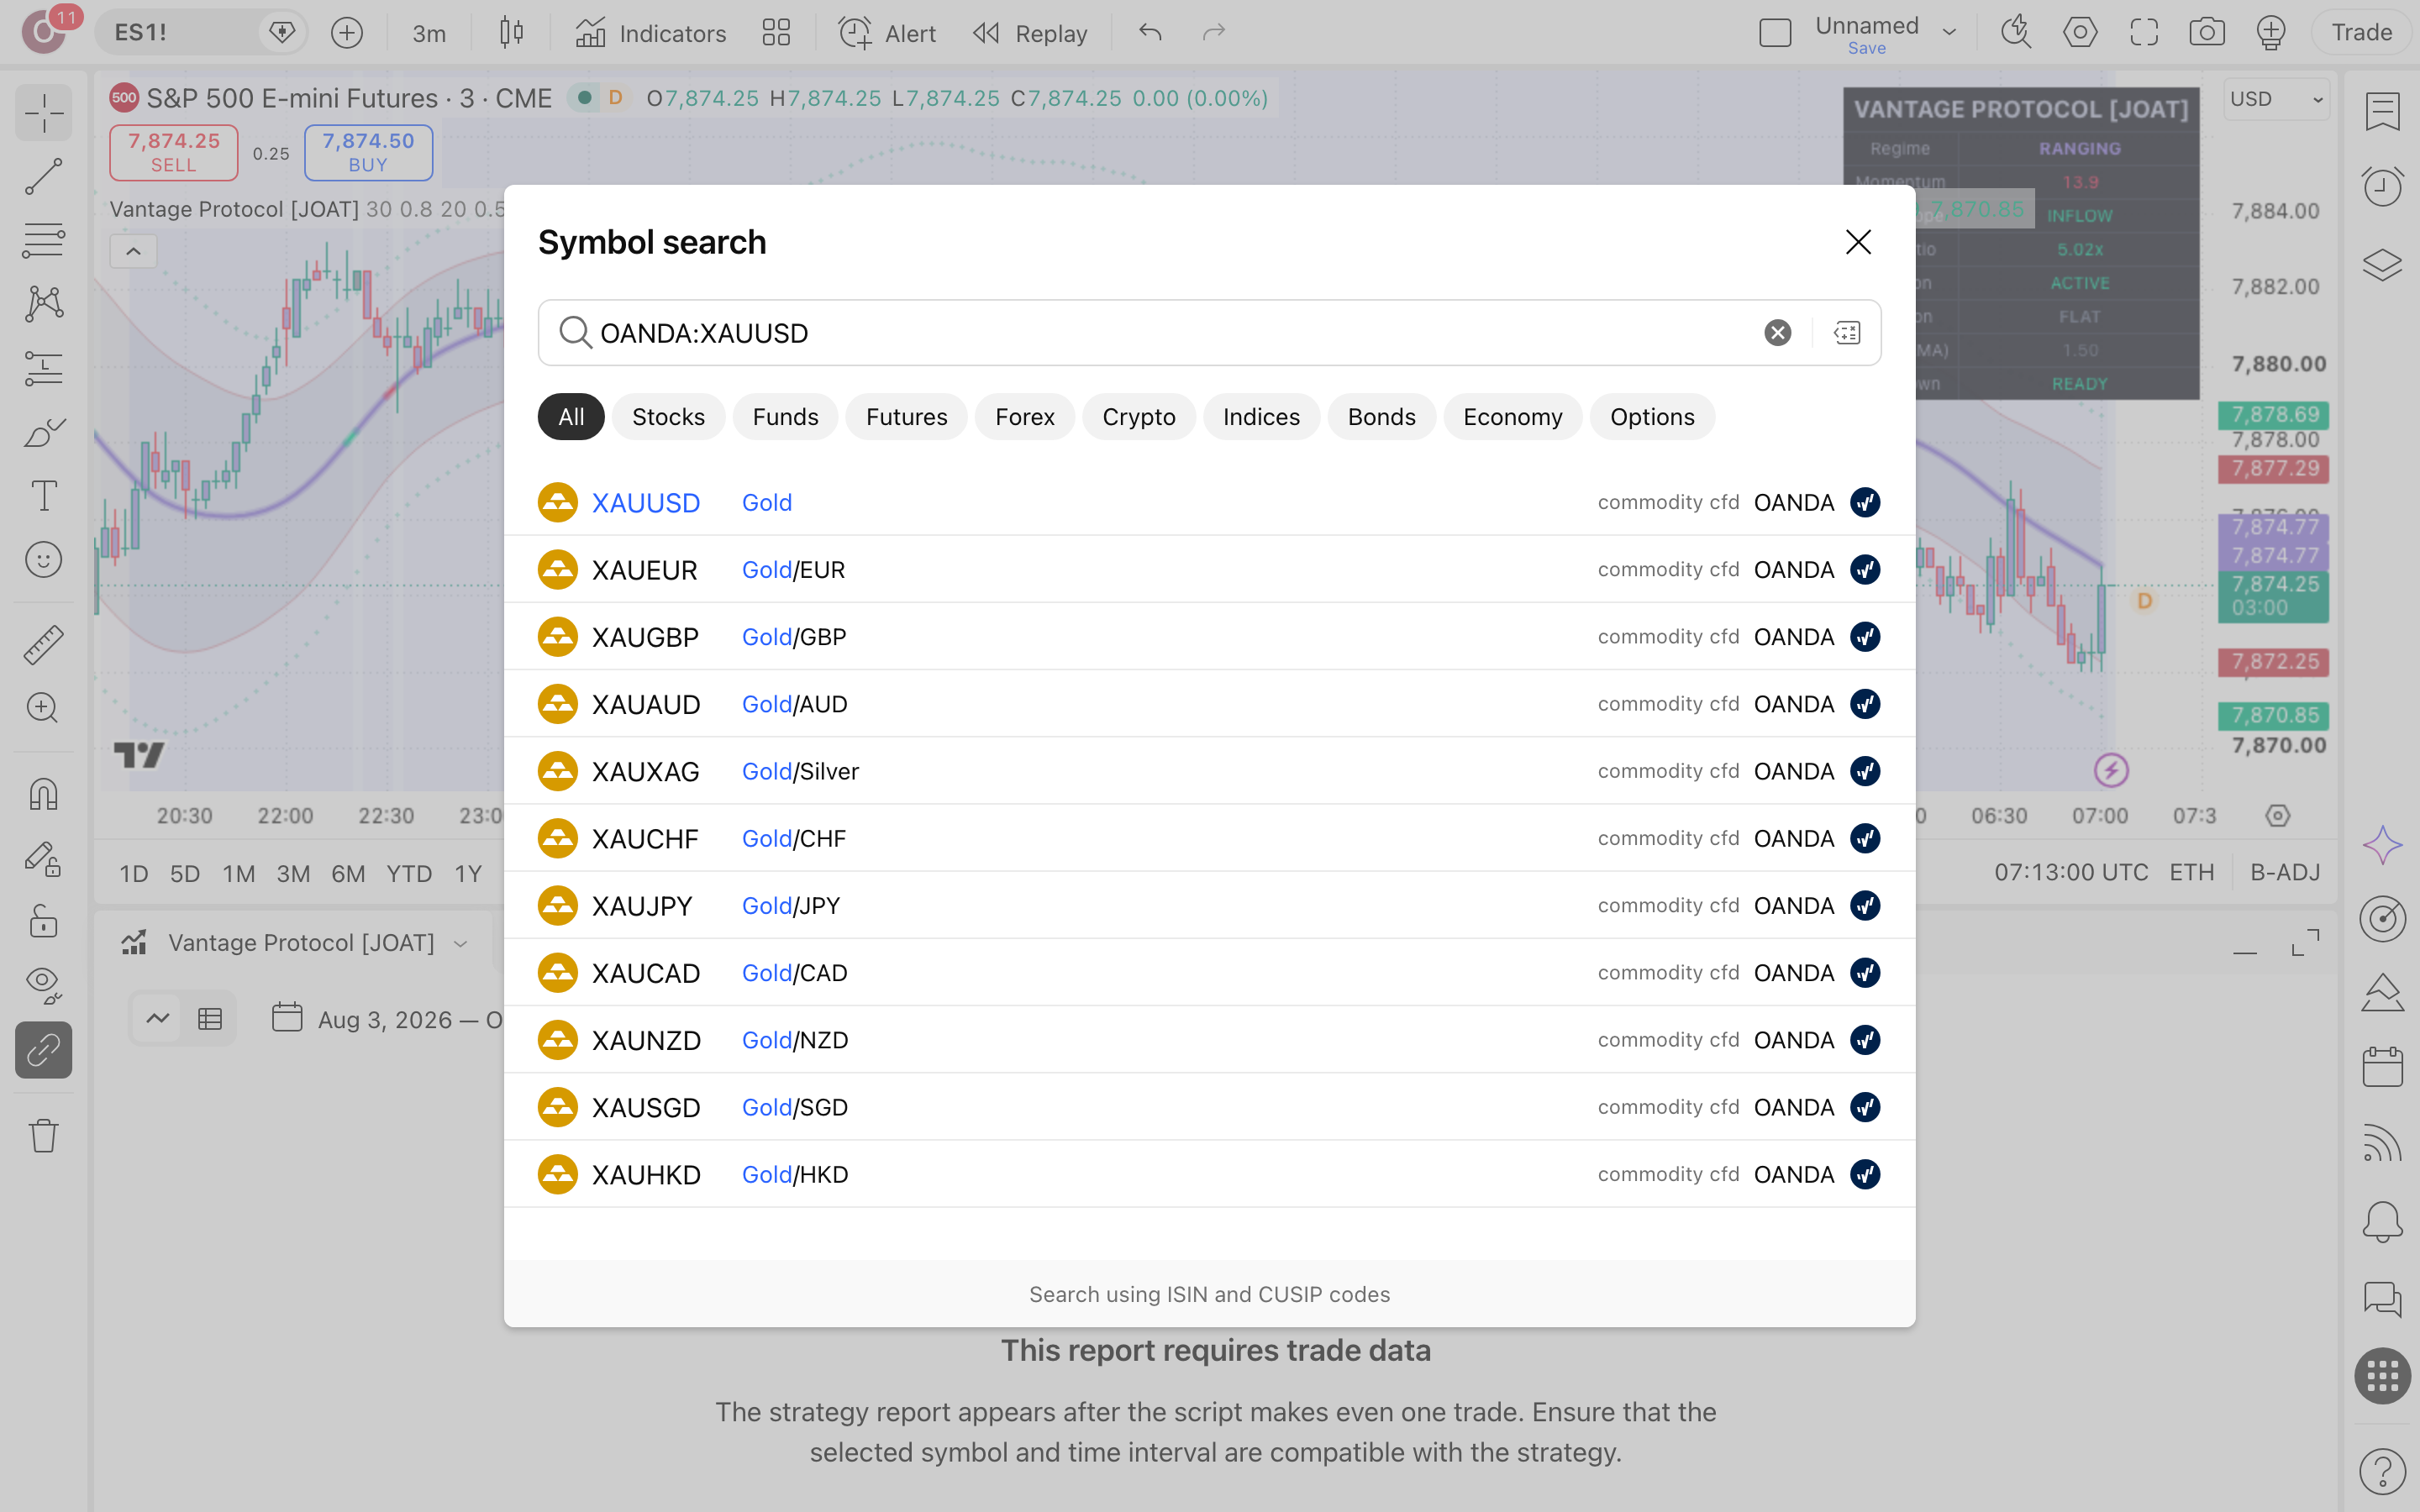Filter results by Forex
Image resolution: width=2420 pixels, height=1512 pixels.
pyautogui.click(x=1025, y=417)
